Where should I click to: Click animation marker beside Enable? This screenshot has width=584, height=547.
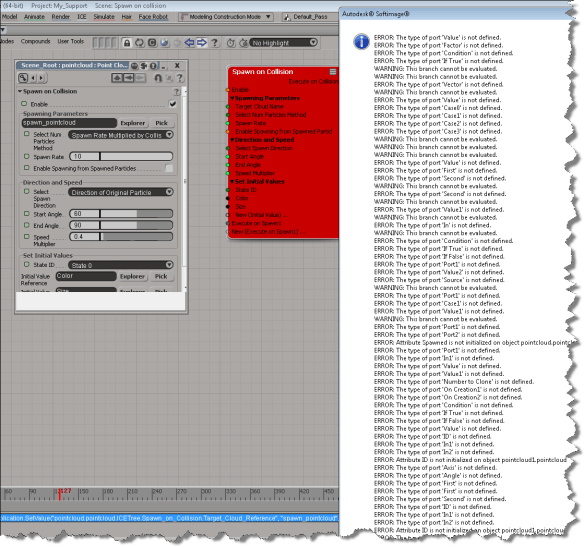tap(24, 104)
